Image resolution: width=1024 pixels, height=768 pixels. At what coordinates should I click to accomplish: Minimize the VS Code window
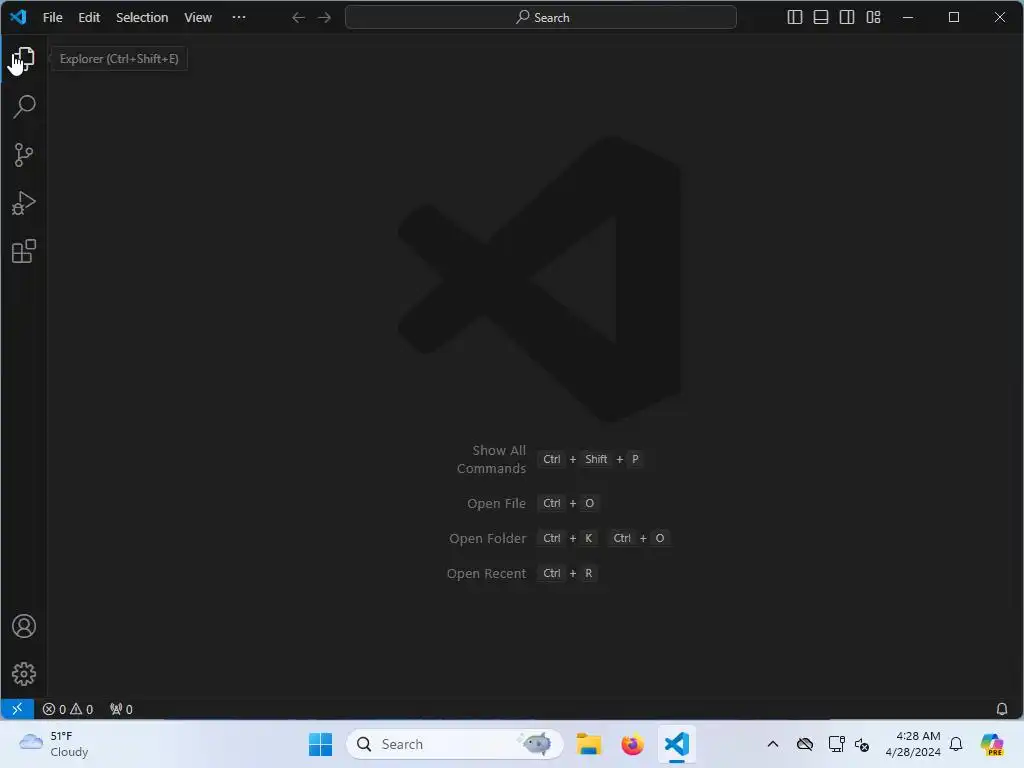[908, 18]
